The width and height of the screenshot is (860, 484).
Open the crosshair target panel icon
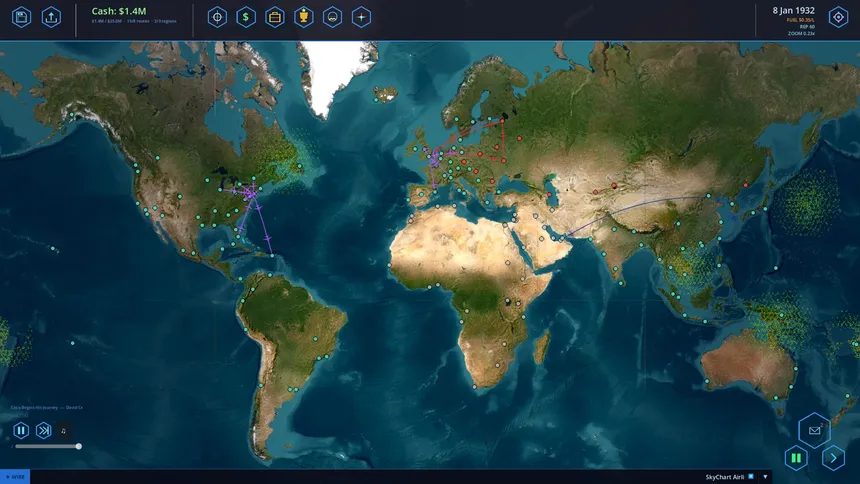tap(217, 17)
